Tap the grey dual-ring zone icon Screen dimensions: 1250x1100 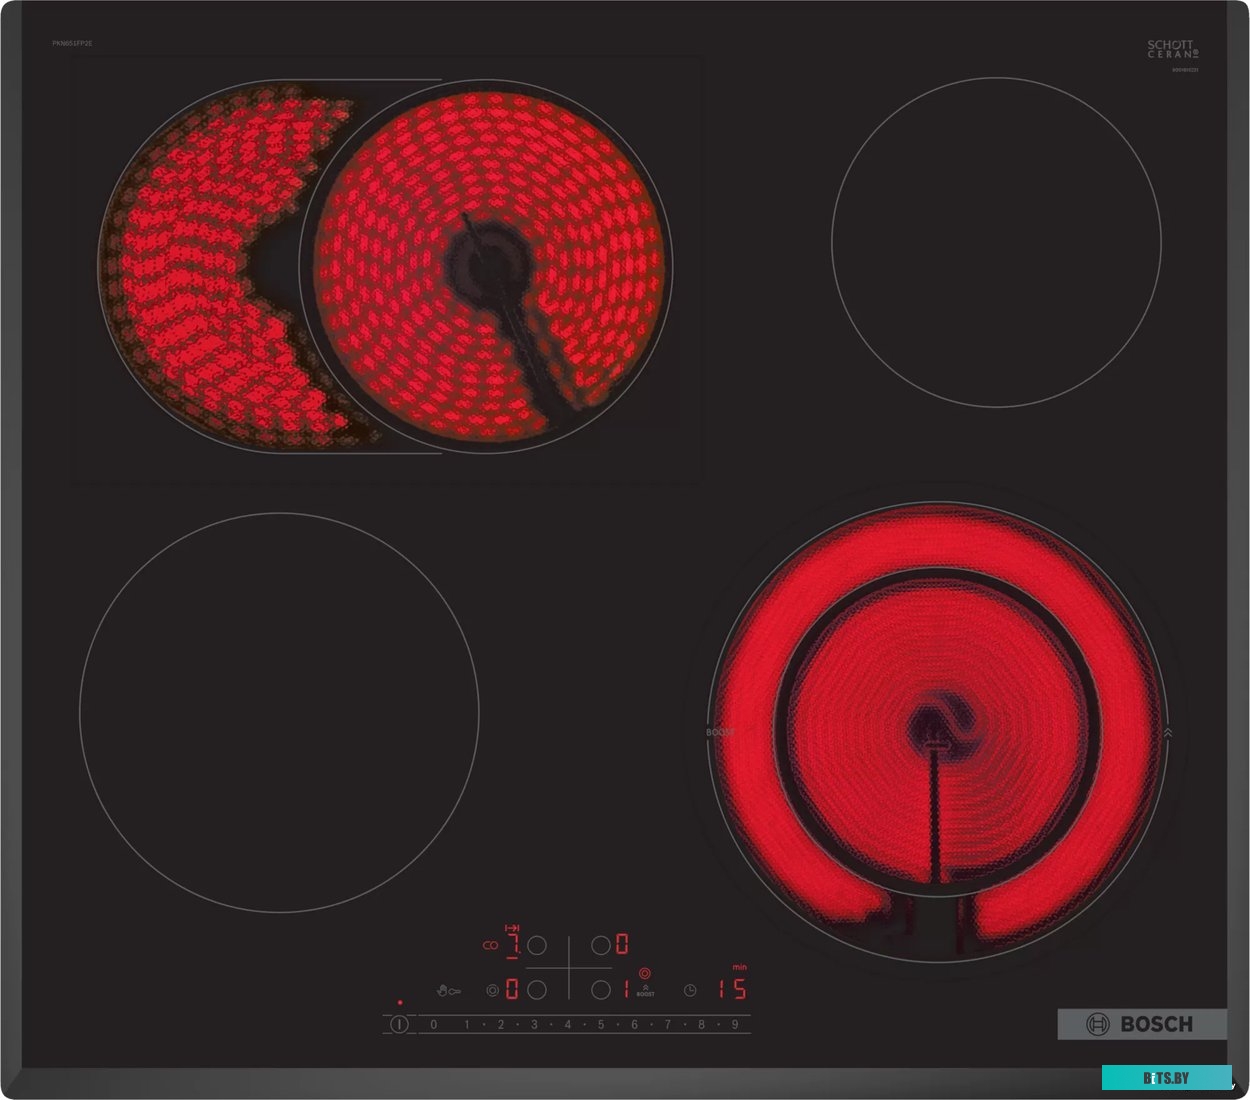(x=492, y=990)
